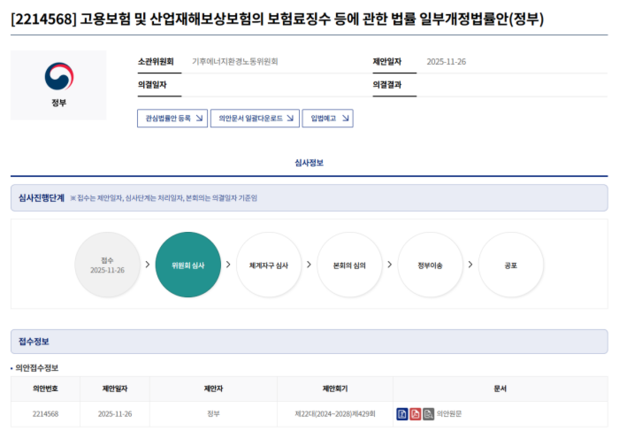
Task: Select the 본회의 심의 stage circle
Action: (x=349, y=265)
